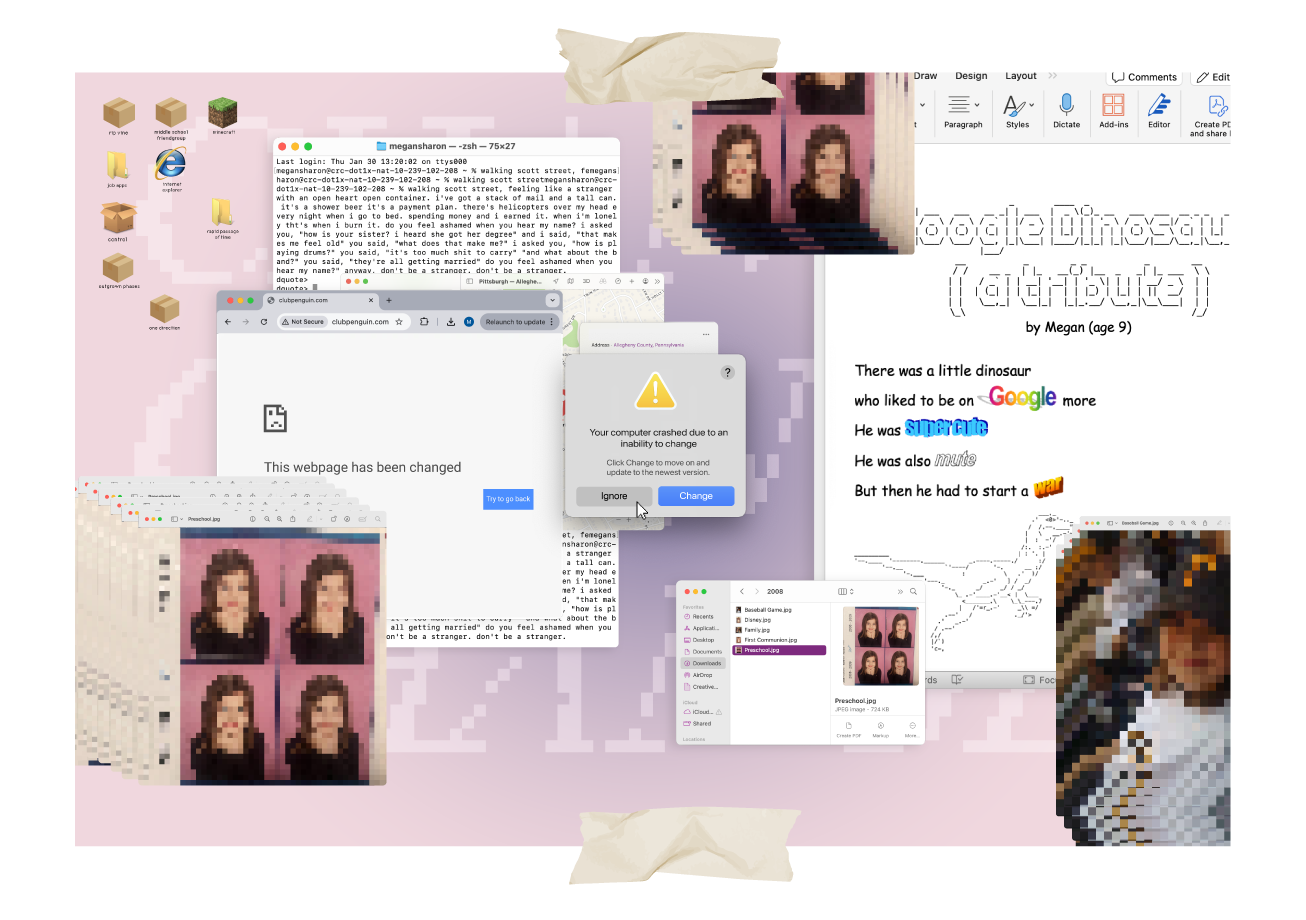Viewport: 1306px width, 920px height.
Task: Open Chrome downloads tray icon
Action: click(x=451, y=322)
